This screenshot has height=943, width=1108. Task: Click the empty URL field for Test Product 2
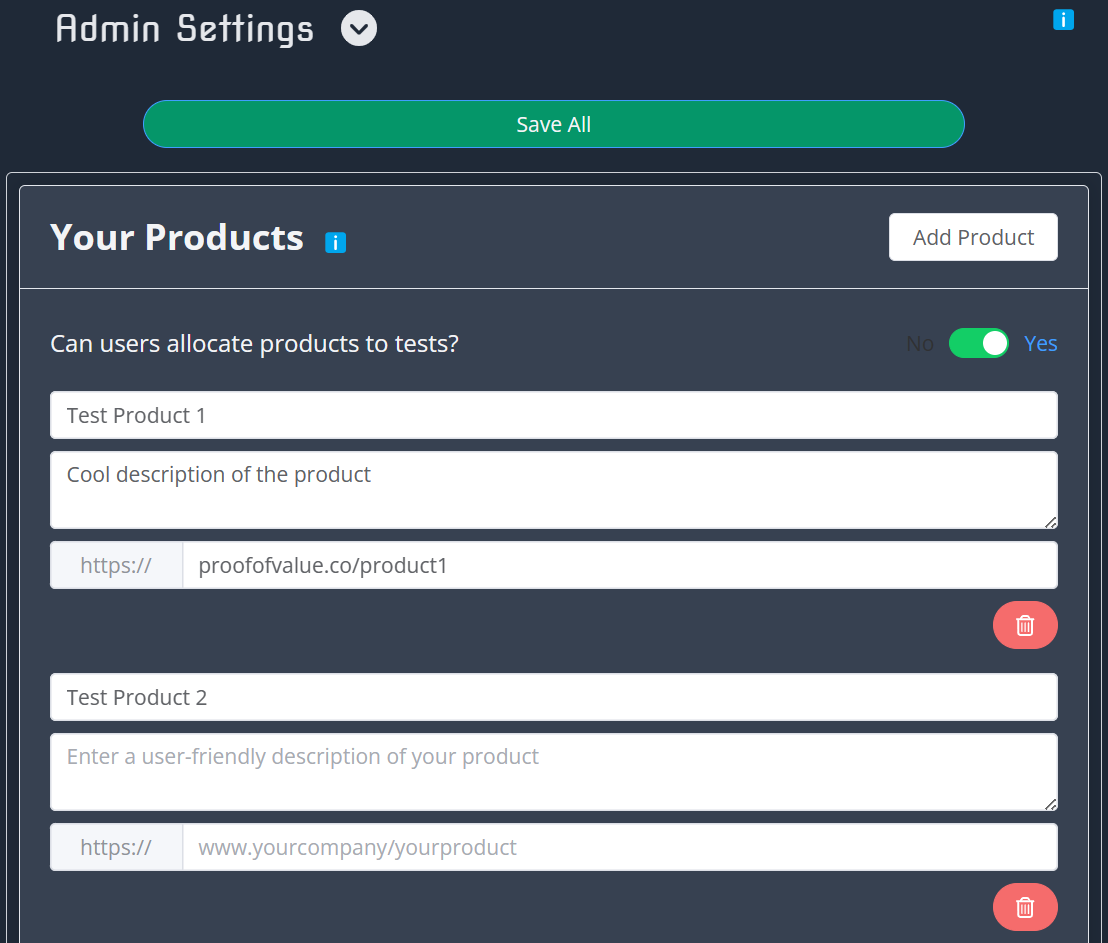(620, 846)
